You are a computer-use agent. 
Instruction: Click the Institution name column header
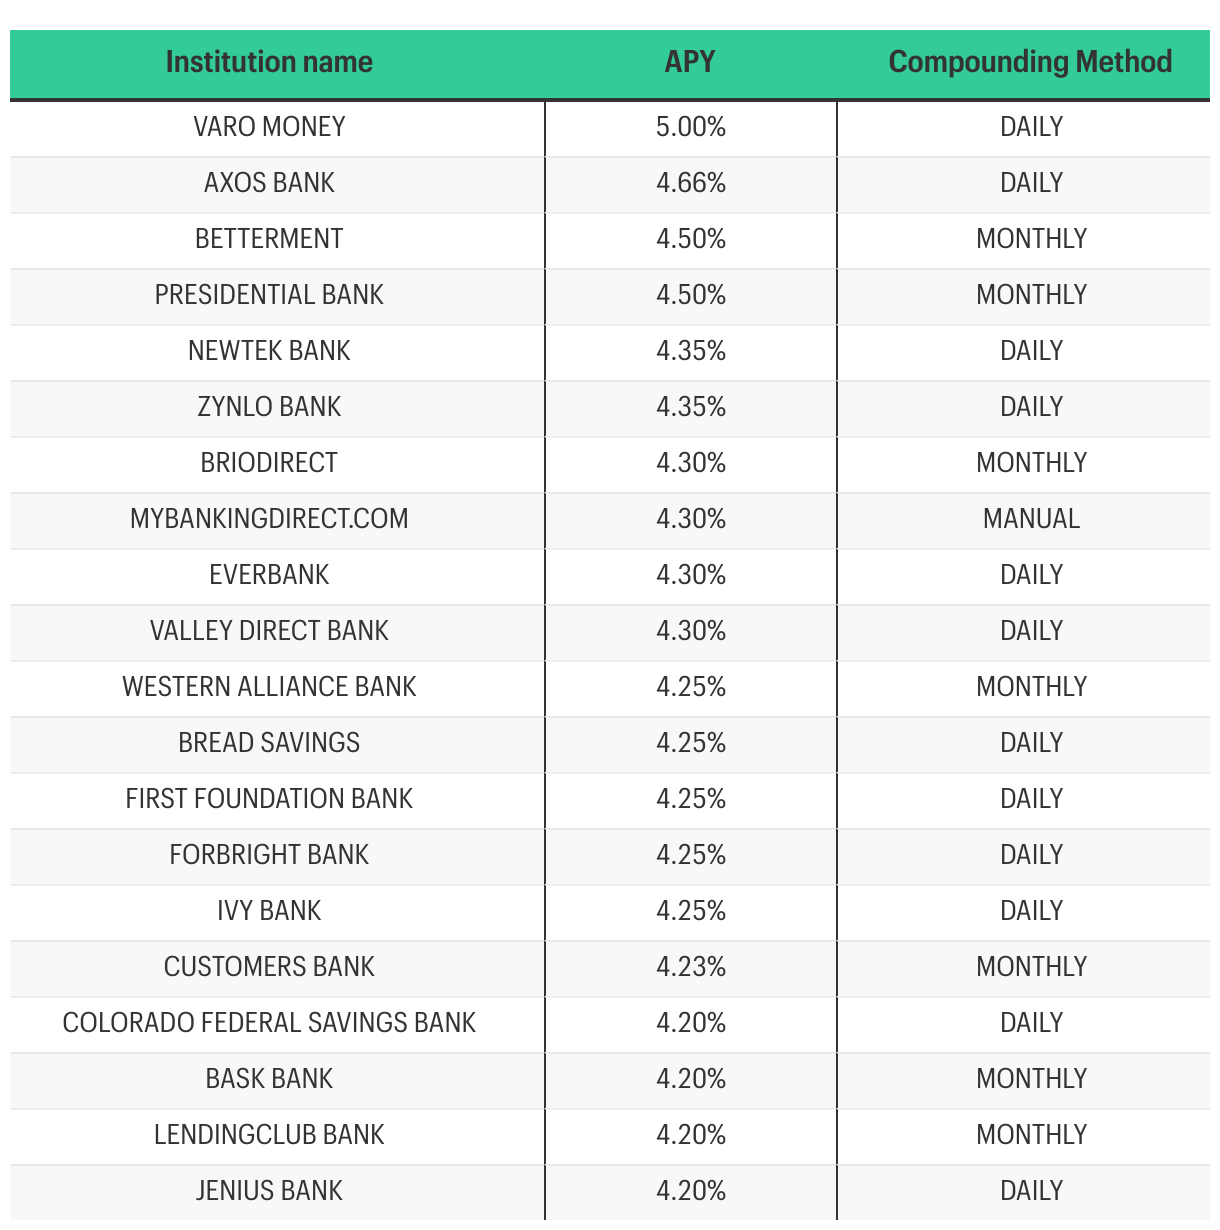point(269,62)
